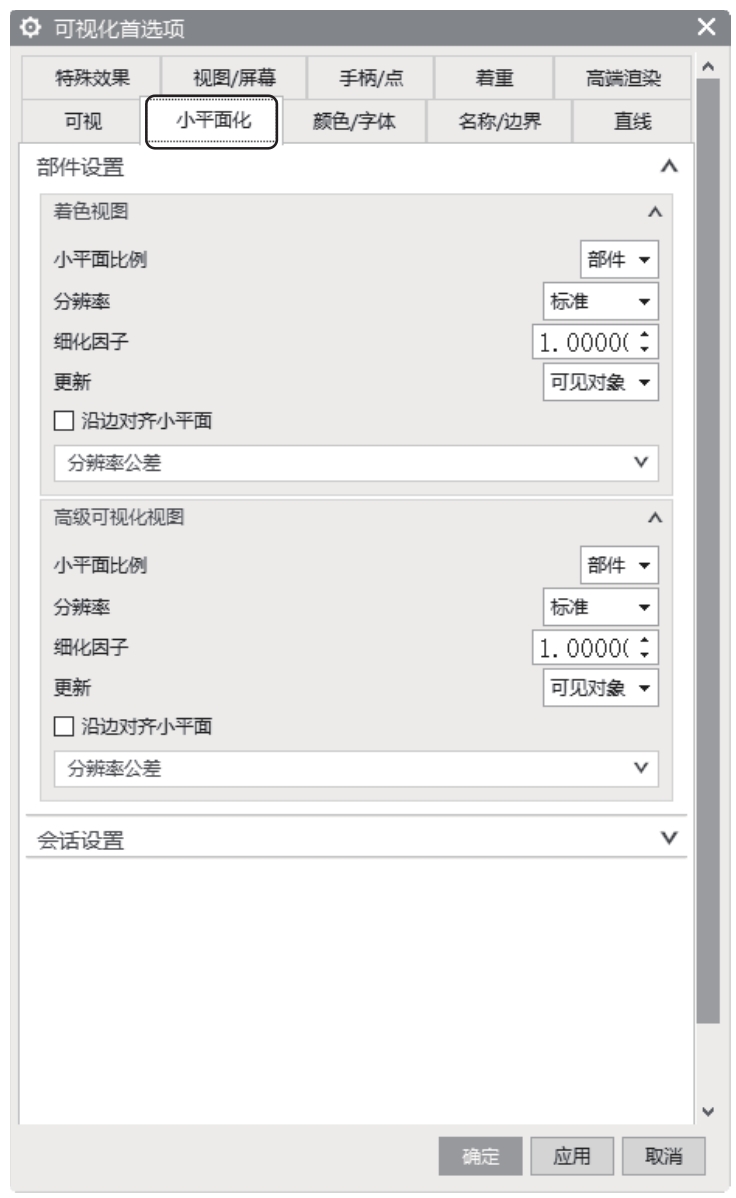
Task: Collapse the 高级可视化视图 group arrow
Action: [655, 518]
